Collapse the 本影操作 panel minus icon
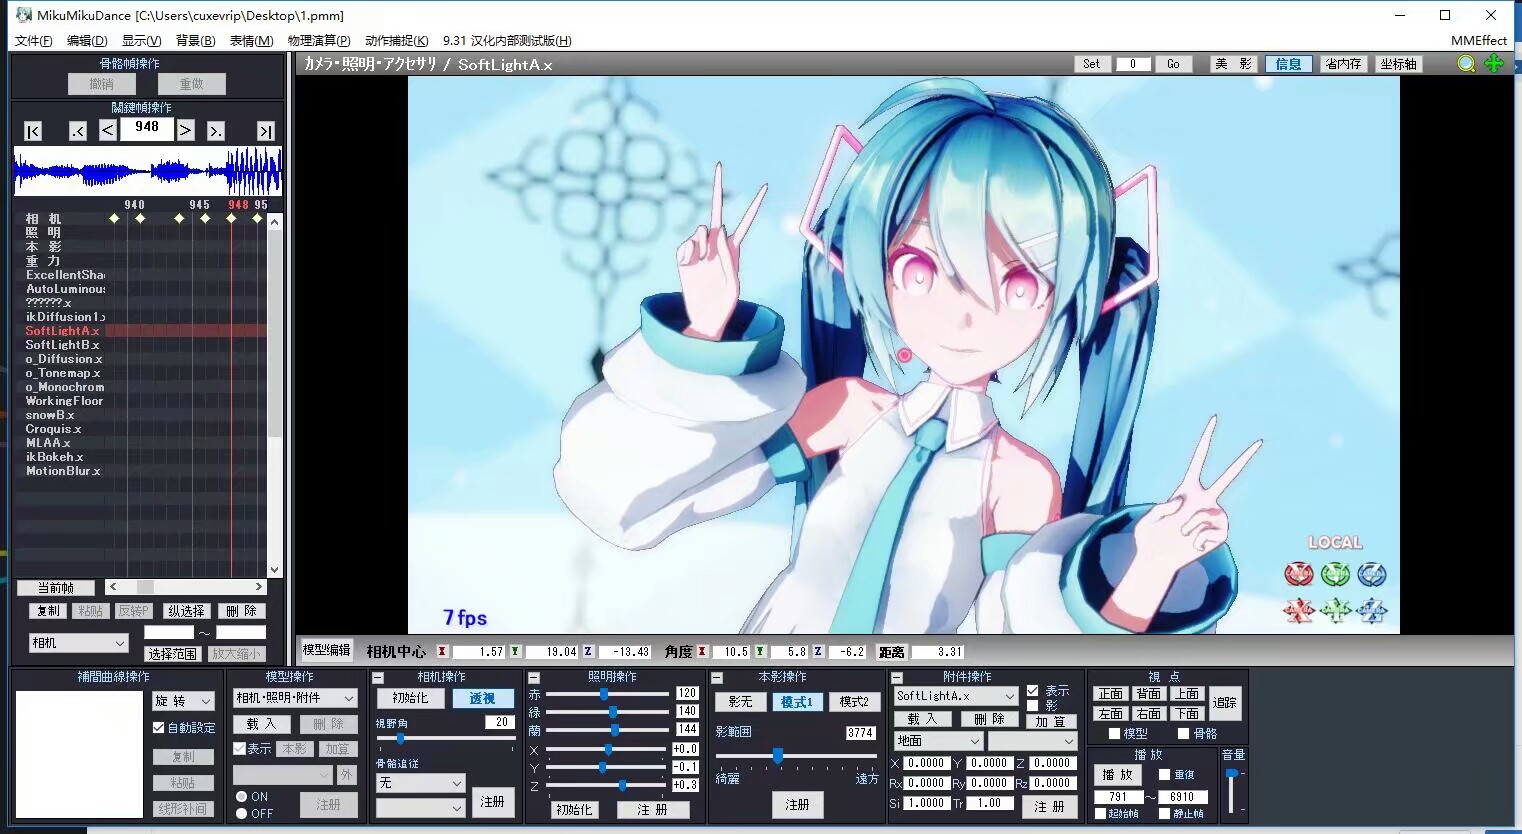This screenshot has height=834, width=1522. point(717,678)
